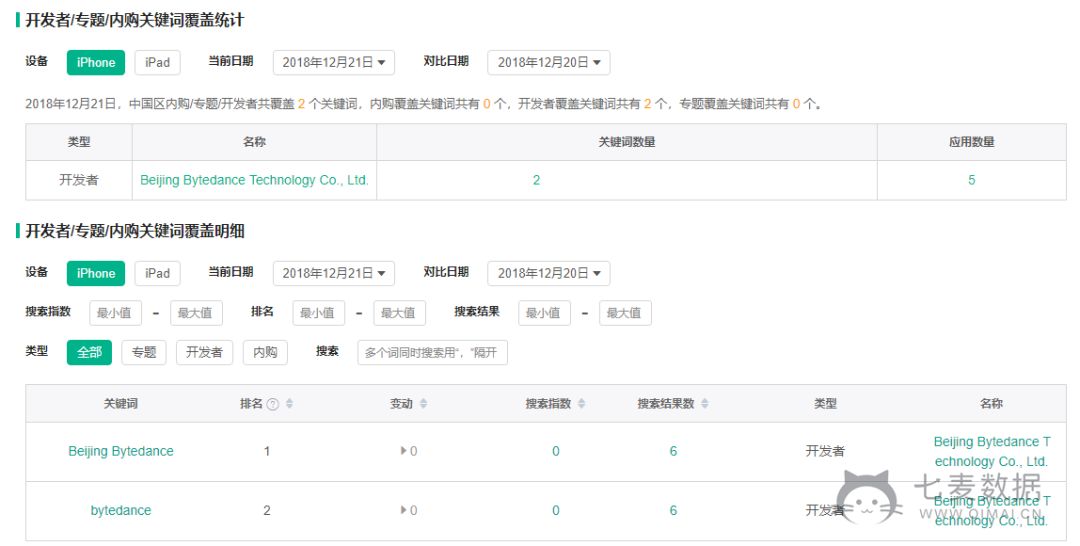Open comparison date dropdown in details section
The image size is (1080, 546).
pos(548,273)
